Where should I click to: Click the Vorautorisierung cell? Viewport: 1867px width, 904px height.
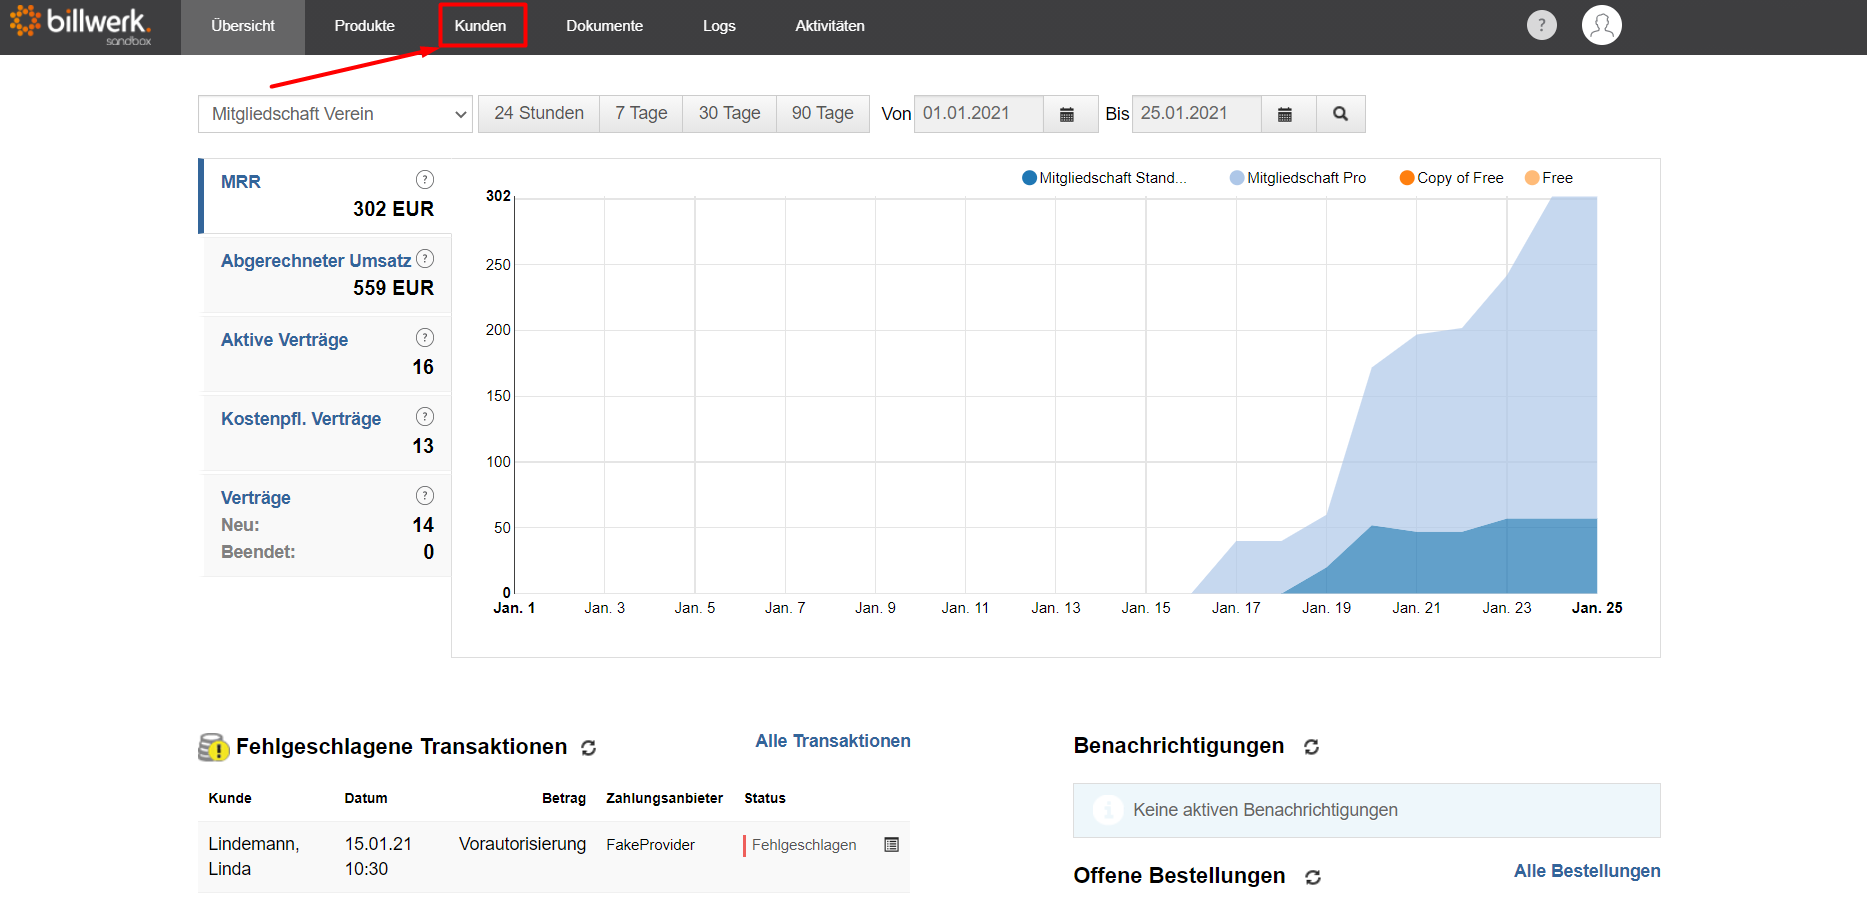tap(522, 844)
